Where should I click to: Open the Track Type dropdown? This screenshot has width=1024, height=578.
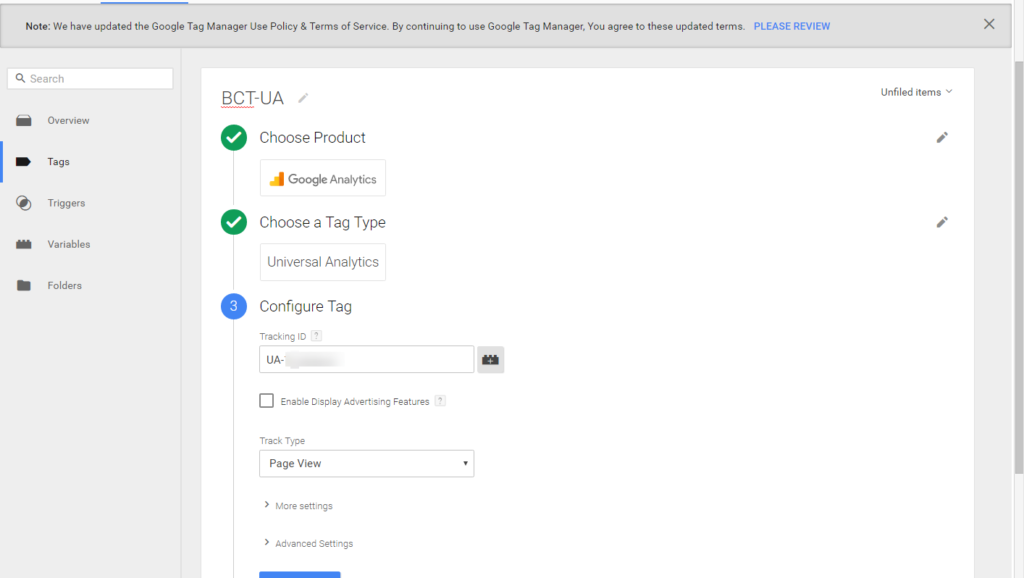tap(366, 463)
